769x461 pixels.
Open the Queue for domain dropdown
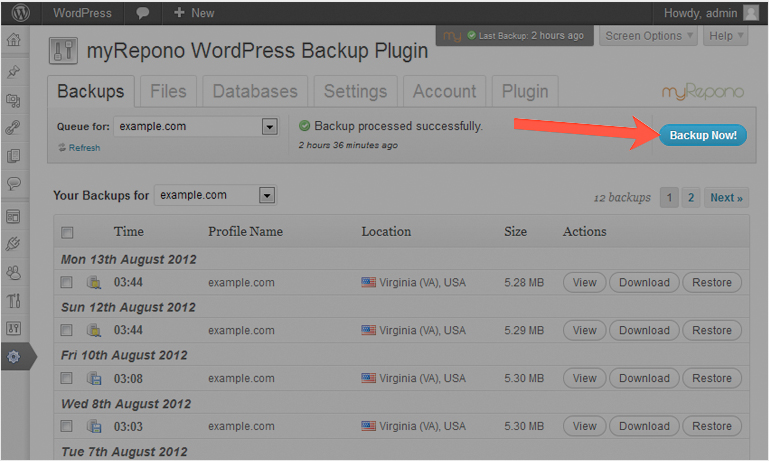point(196,127)
